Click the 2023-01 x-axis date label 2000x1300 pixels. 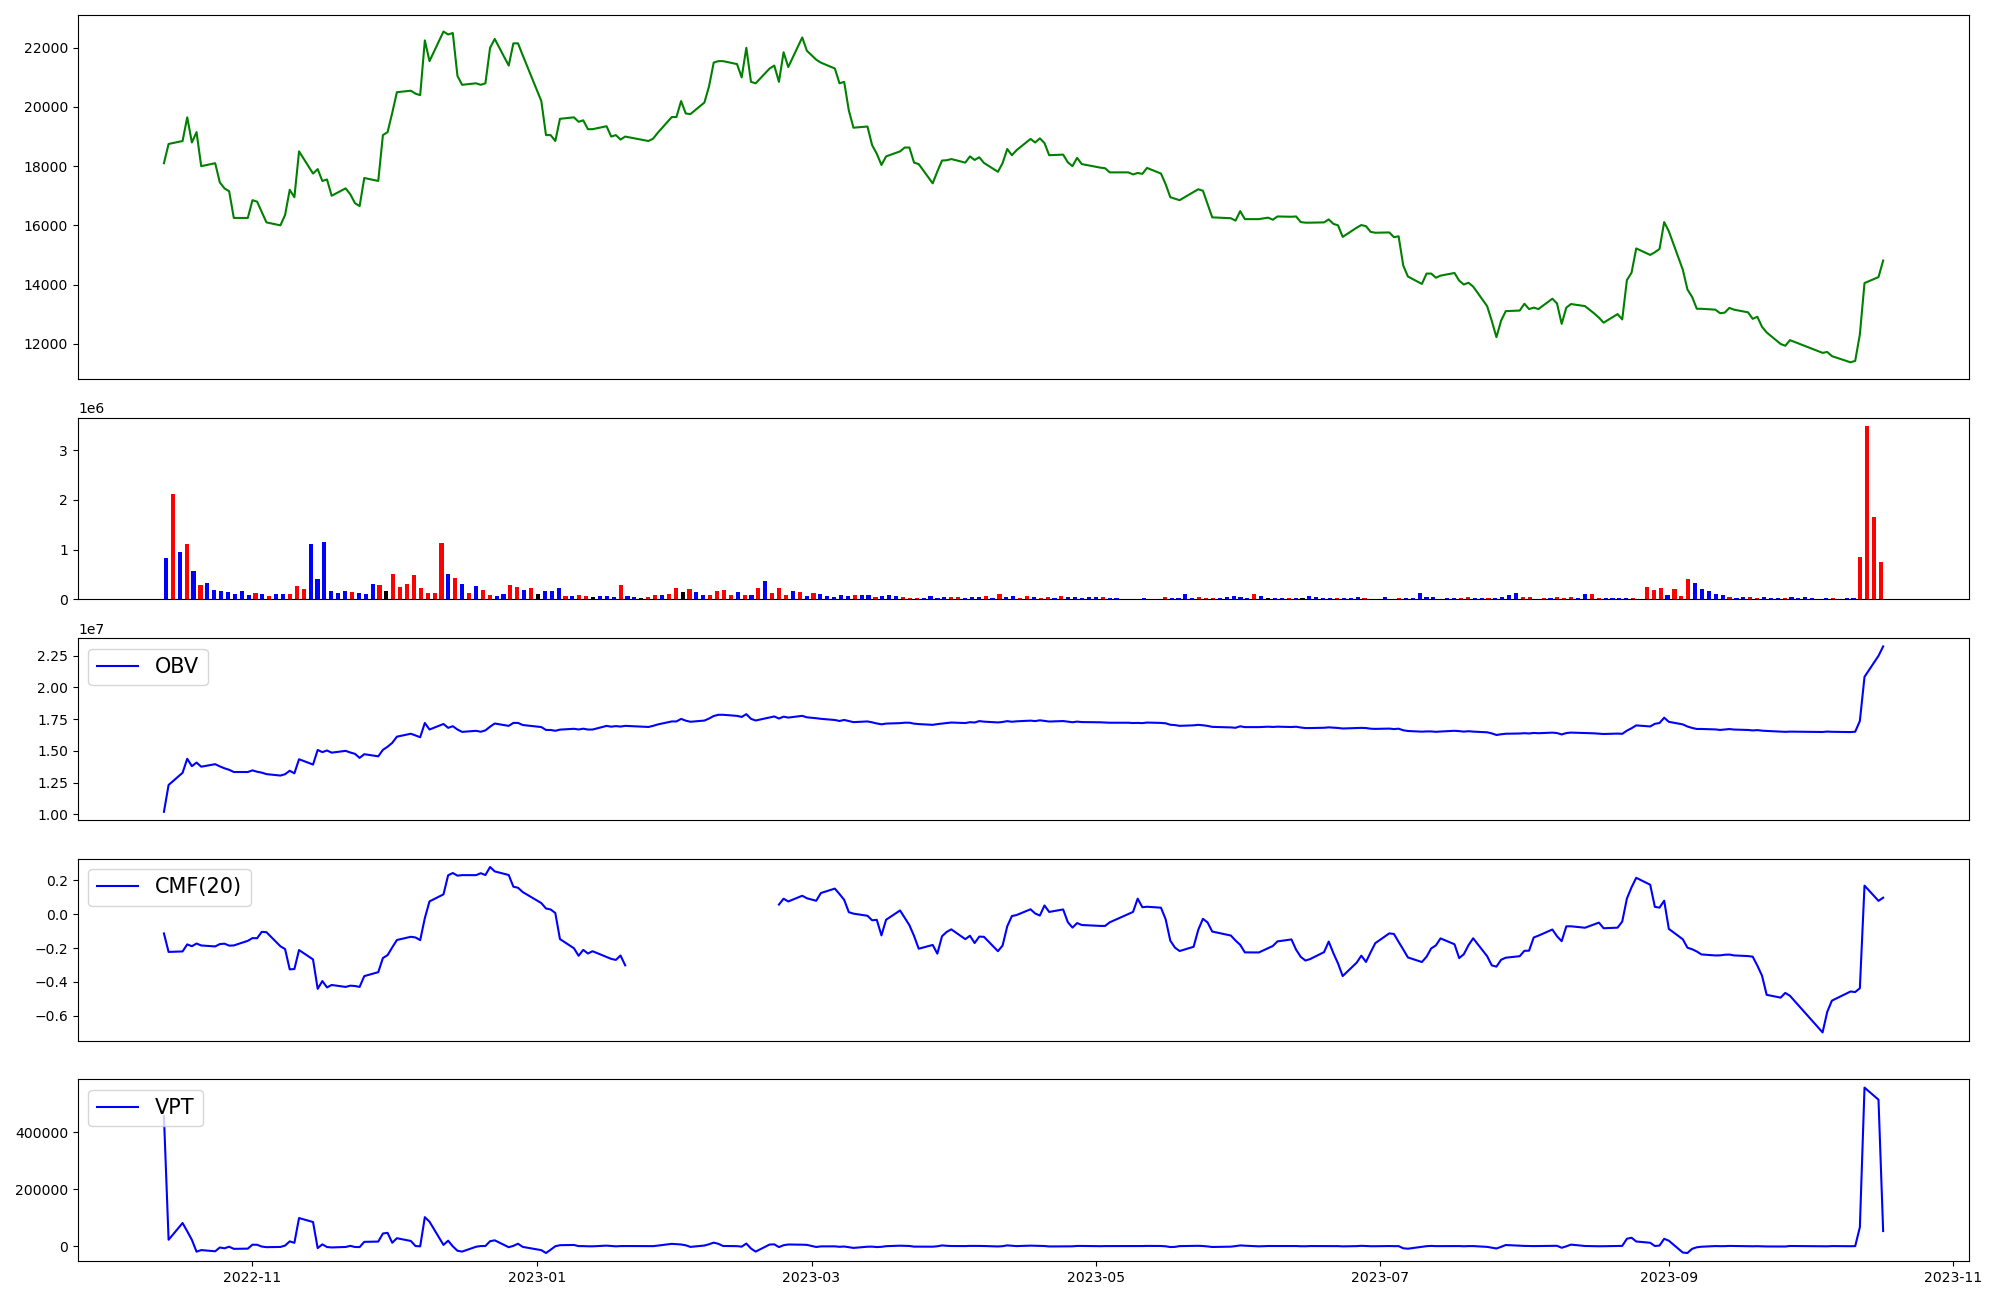(537, 1277)
